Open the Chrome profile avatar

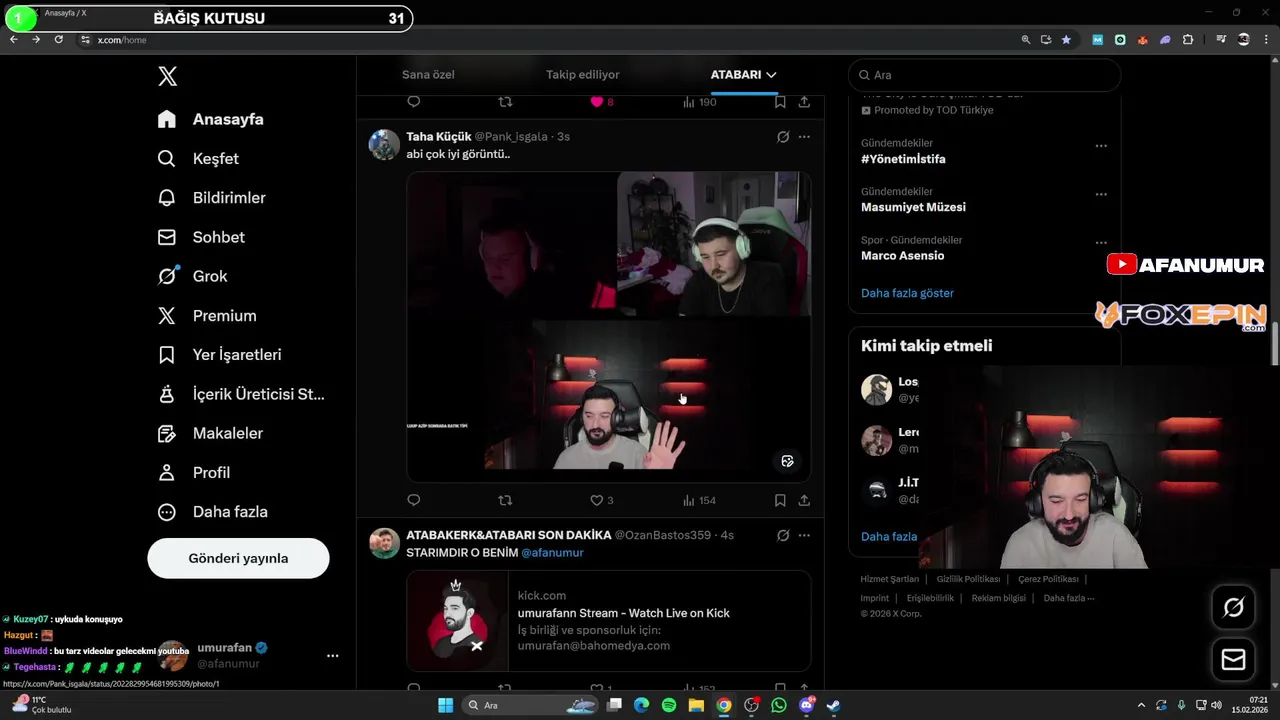coord(1243,40)
